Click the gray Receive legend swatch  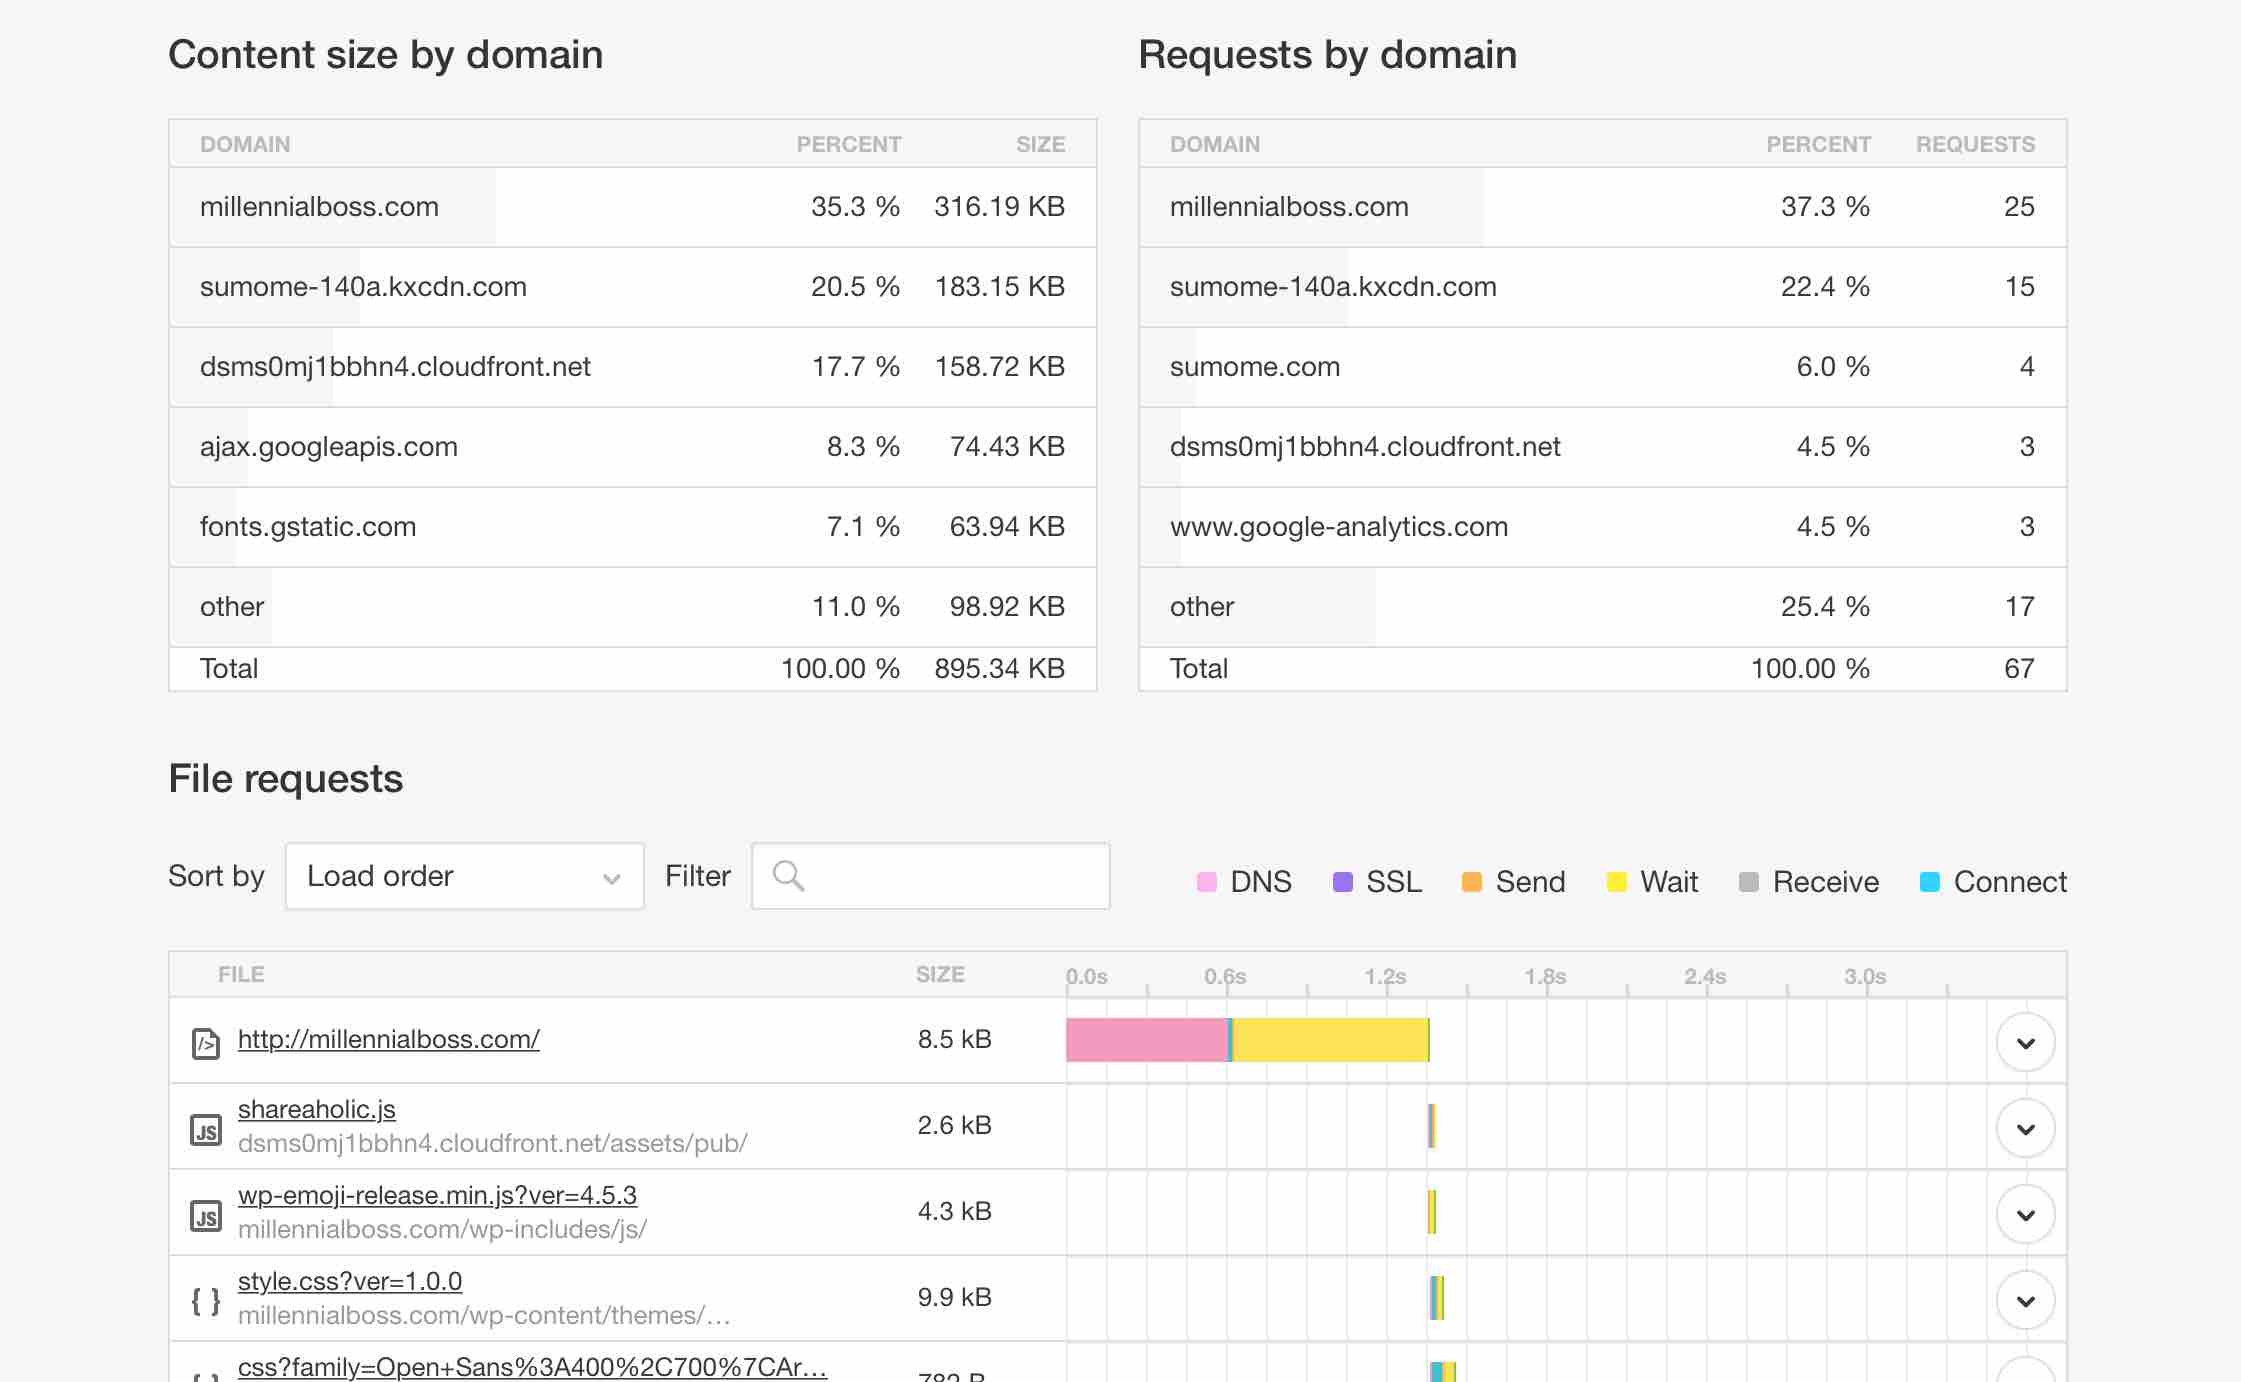click(x=1749, y=882)
